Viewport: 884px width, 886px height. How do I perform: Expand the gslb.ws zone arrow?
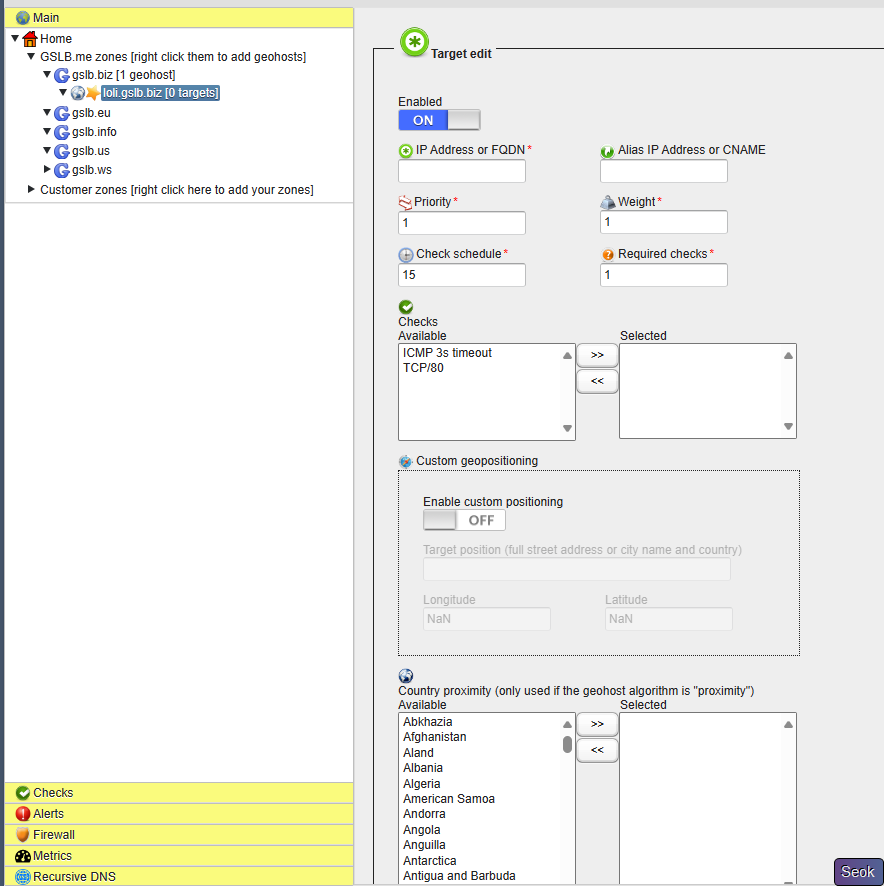tap(46, 170)
